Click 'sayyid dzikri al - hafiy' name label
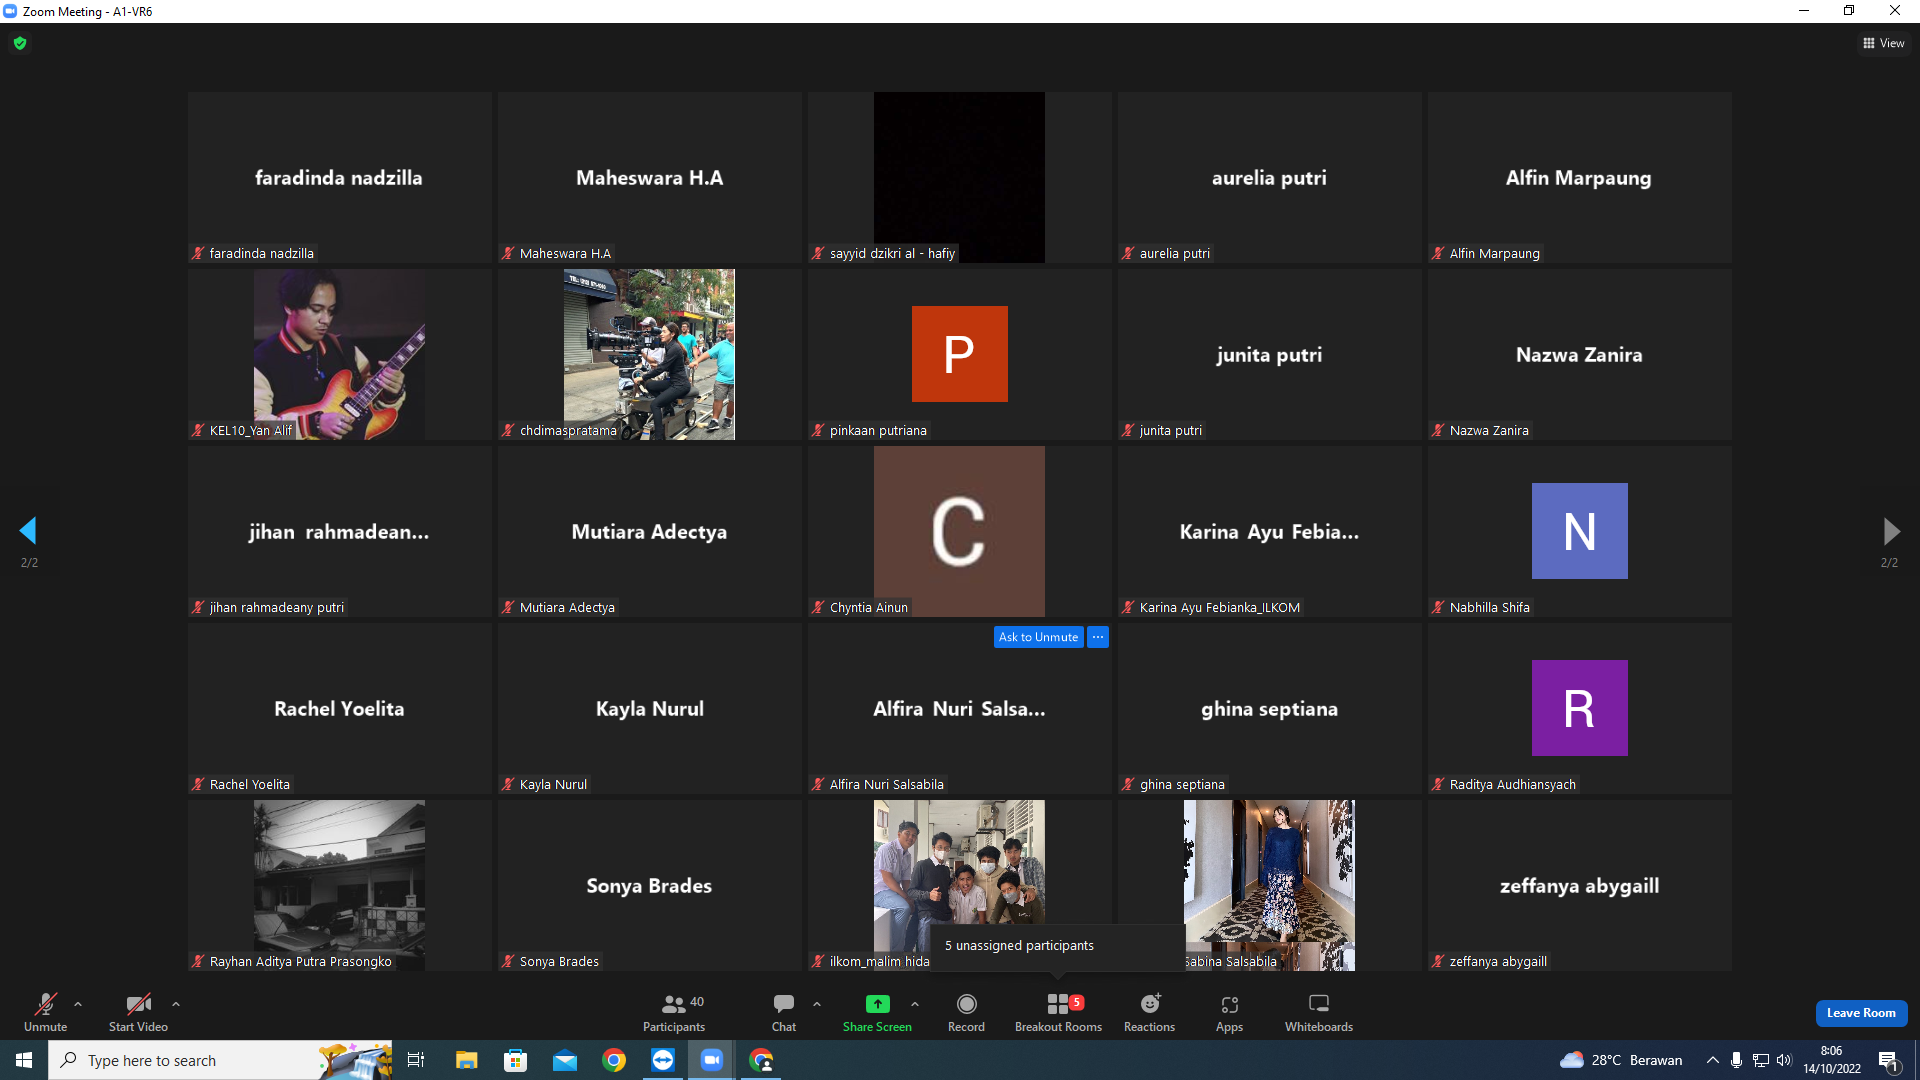This screenshot has width=1920, height=1080. tap(892, 254)
